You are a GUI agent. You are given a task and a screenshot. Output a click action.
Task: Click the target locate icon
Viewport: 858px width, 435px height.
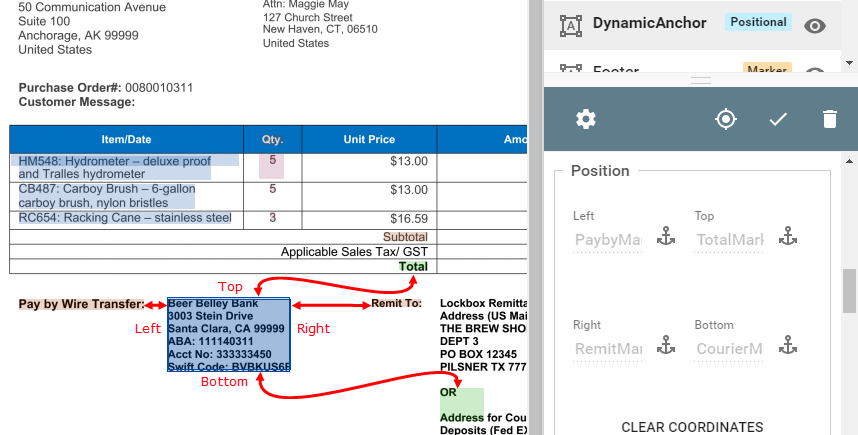tap(726, 120)
